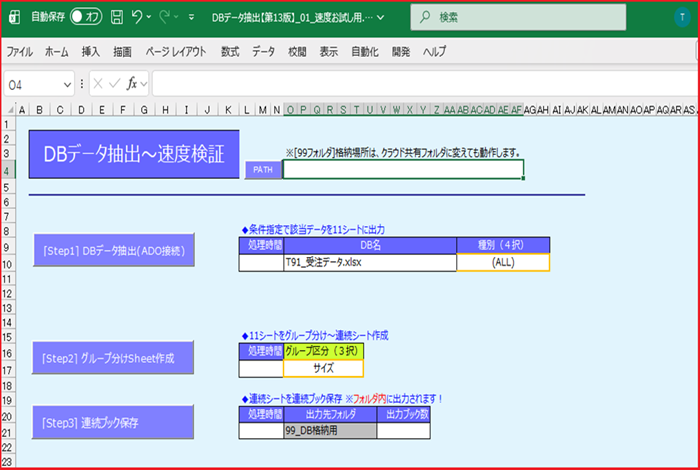Open the 数式 tab
This screenshot has height=470, width=700.
(x=230, y=52)
